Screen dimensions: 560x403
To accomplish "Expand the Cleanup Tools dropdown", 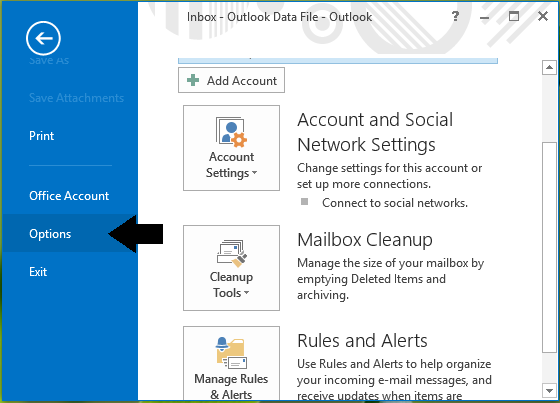I will 231,268.
